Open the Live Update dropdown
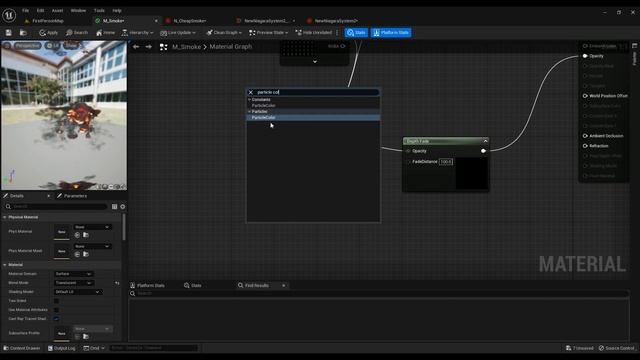The height and width of the screenshot is (360, 640). pos(178,33)
